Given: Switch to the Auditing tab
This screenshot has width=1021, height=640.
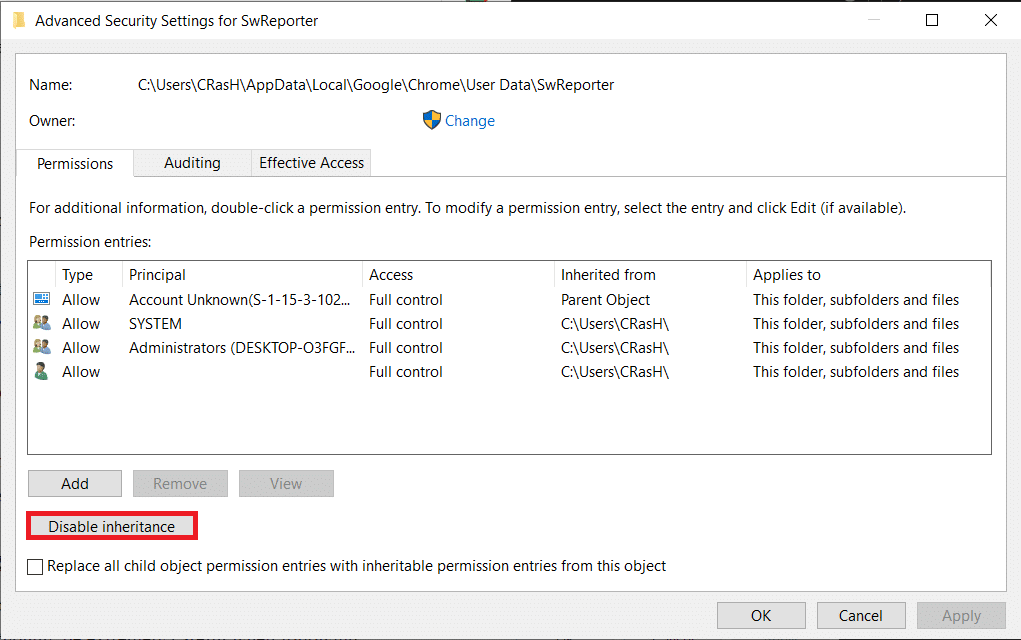Looking at the screenshot, I should (192, 163).
